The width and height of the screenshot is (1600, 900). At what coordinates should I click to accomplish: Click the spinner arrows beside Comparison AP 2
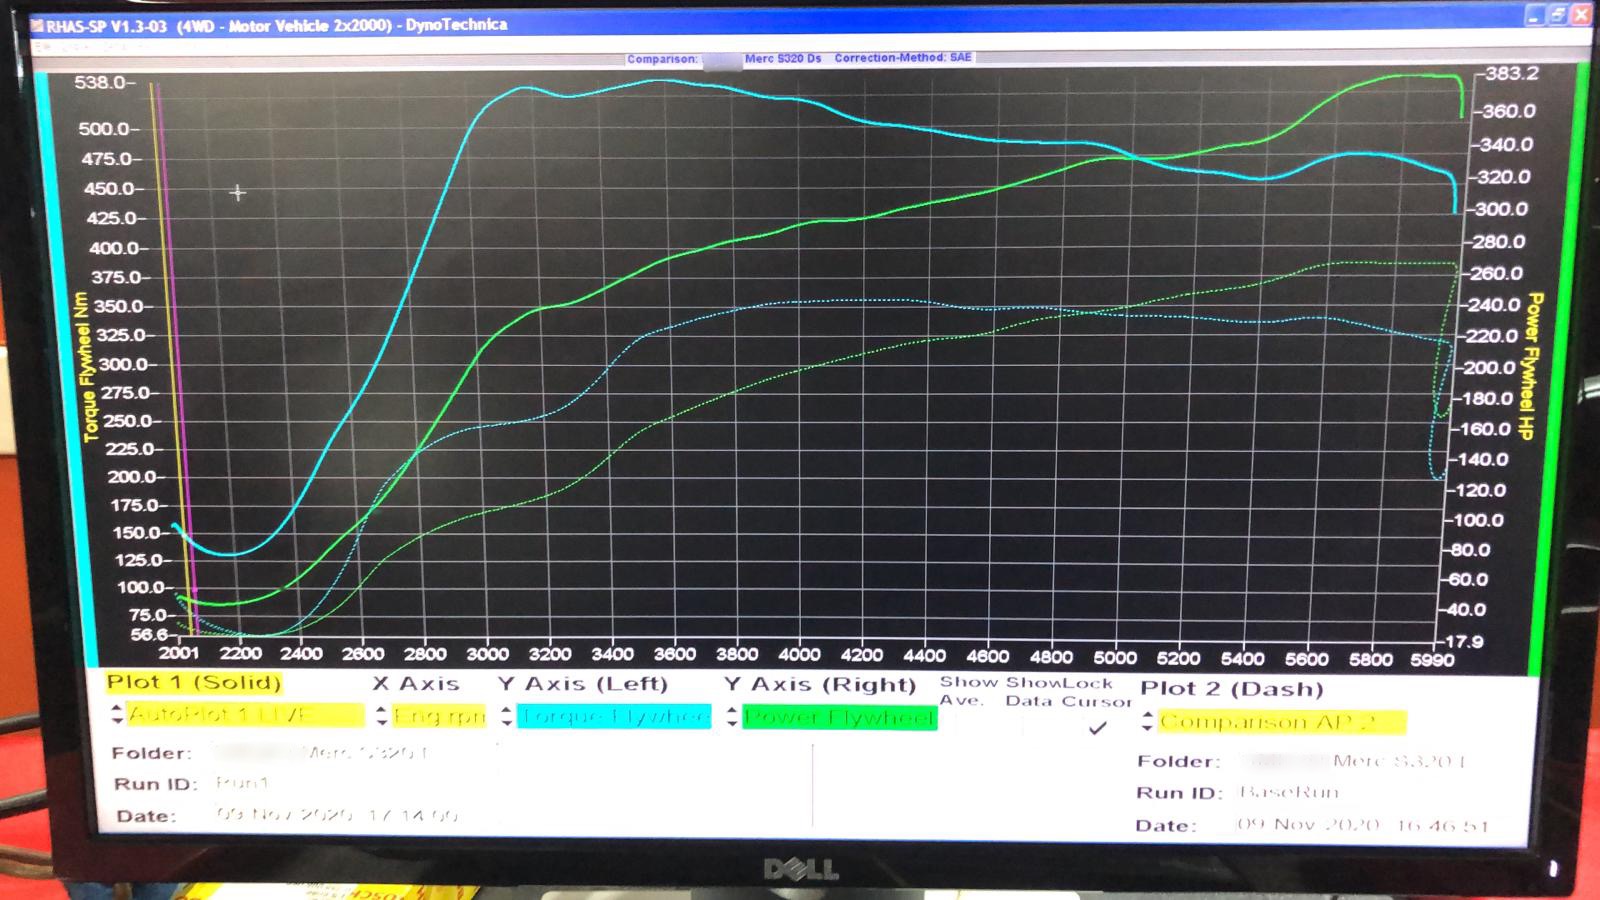click(1149, 721)
